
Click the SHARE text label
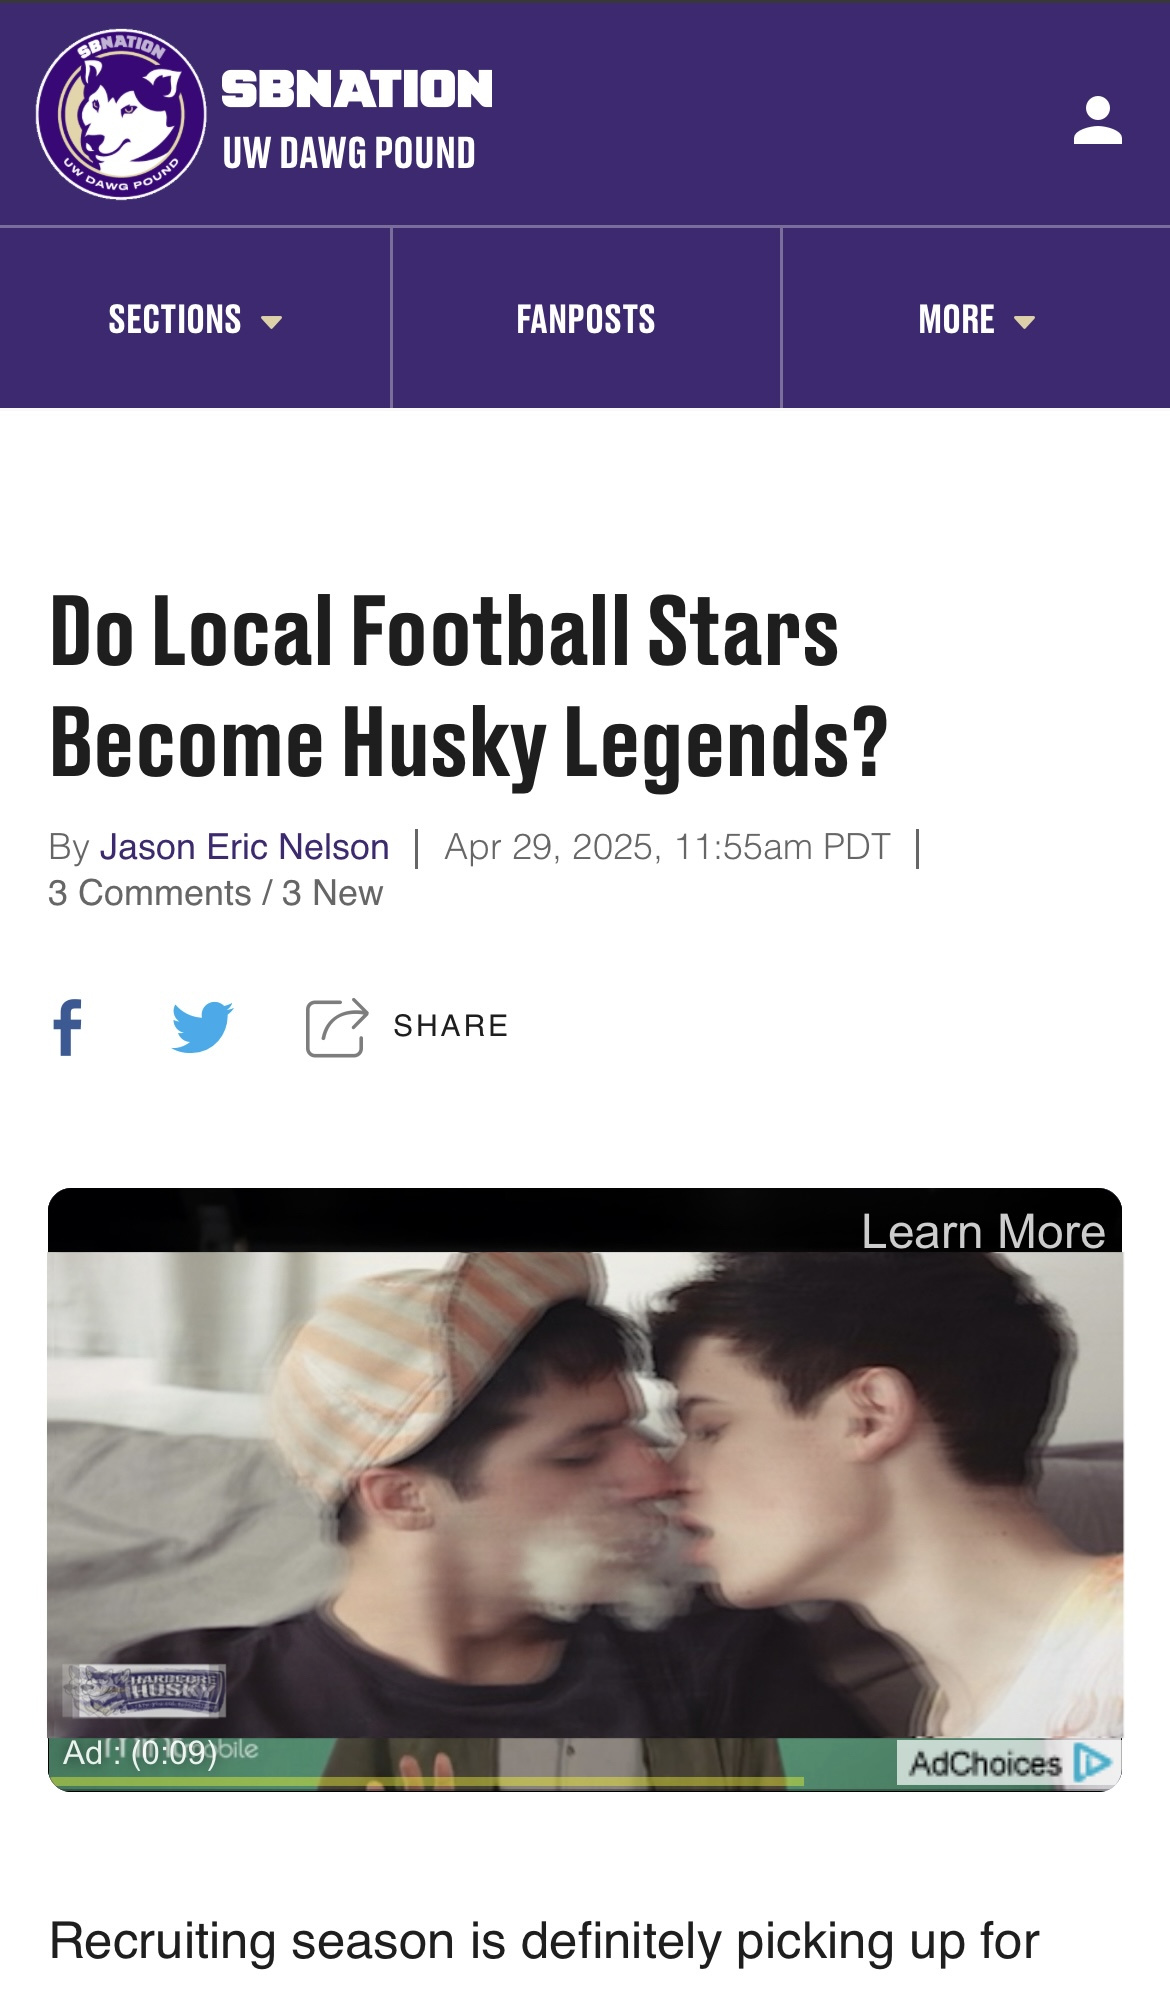(x=451, y=1026)
